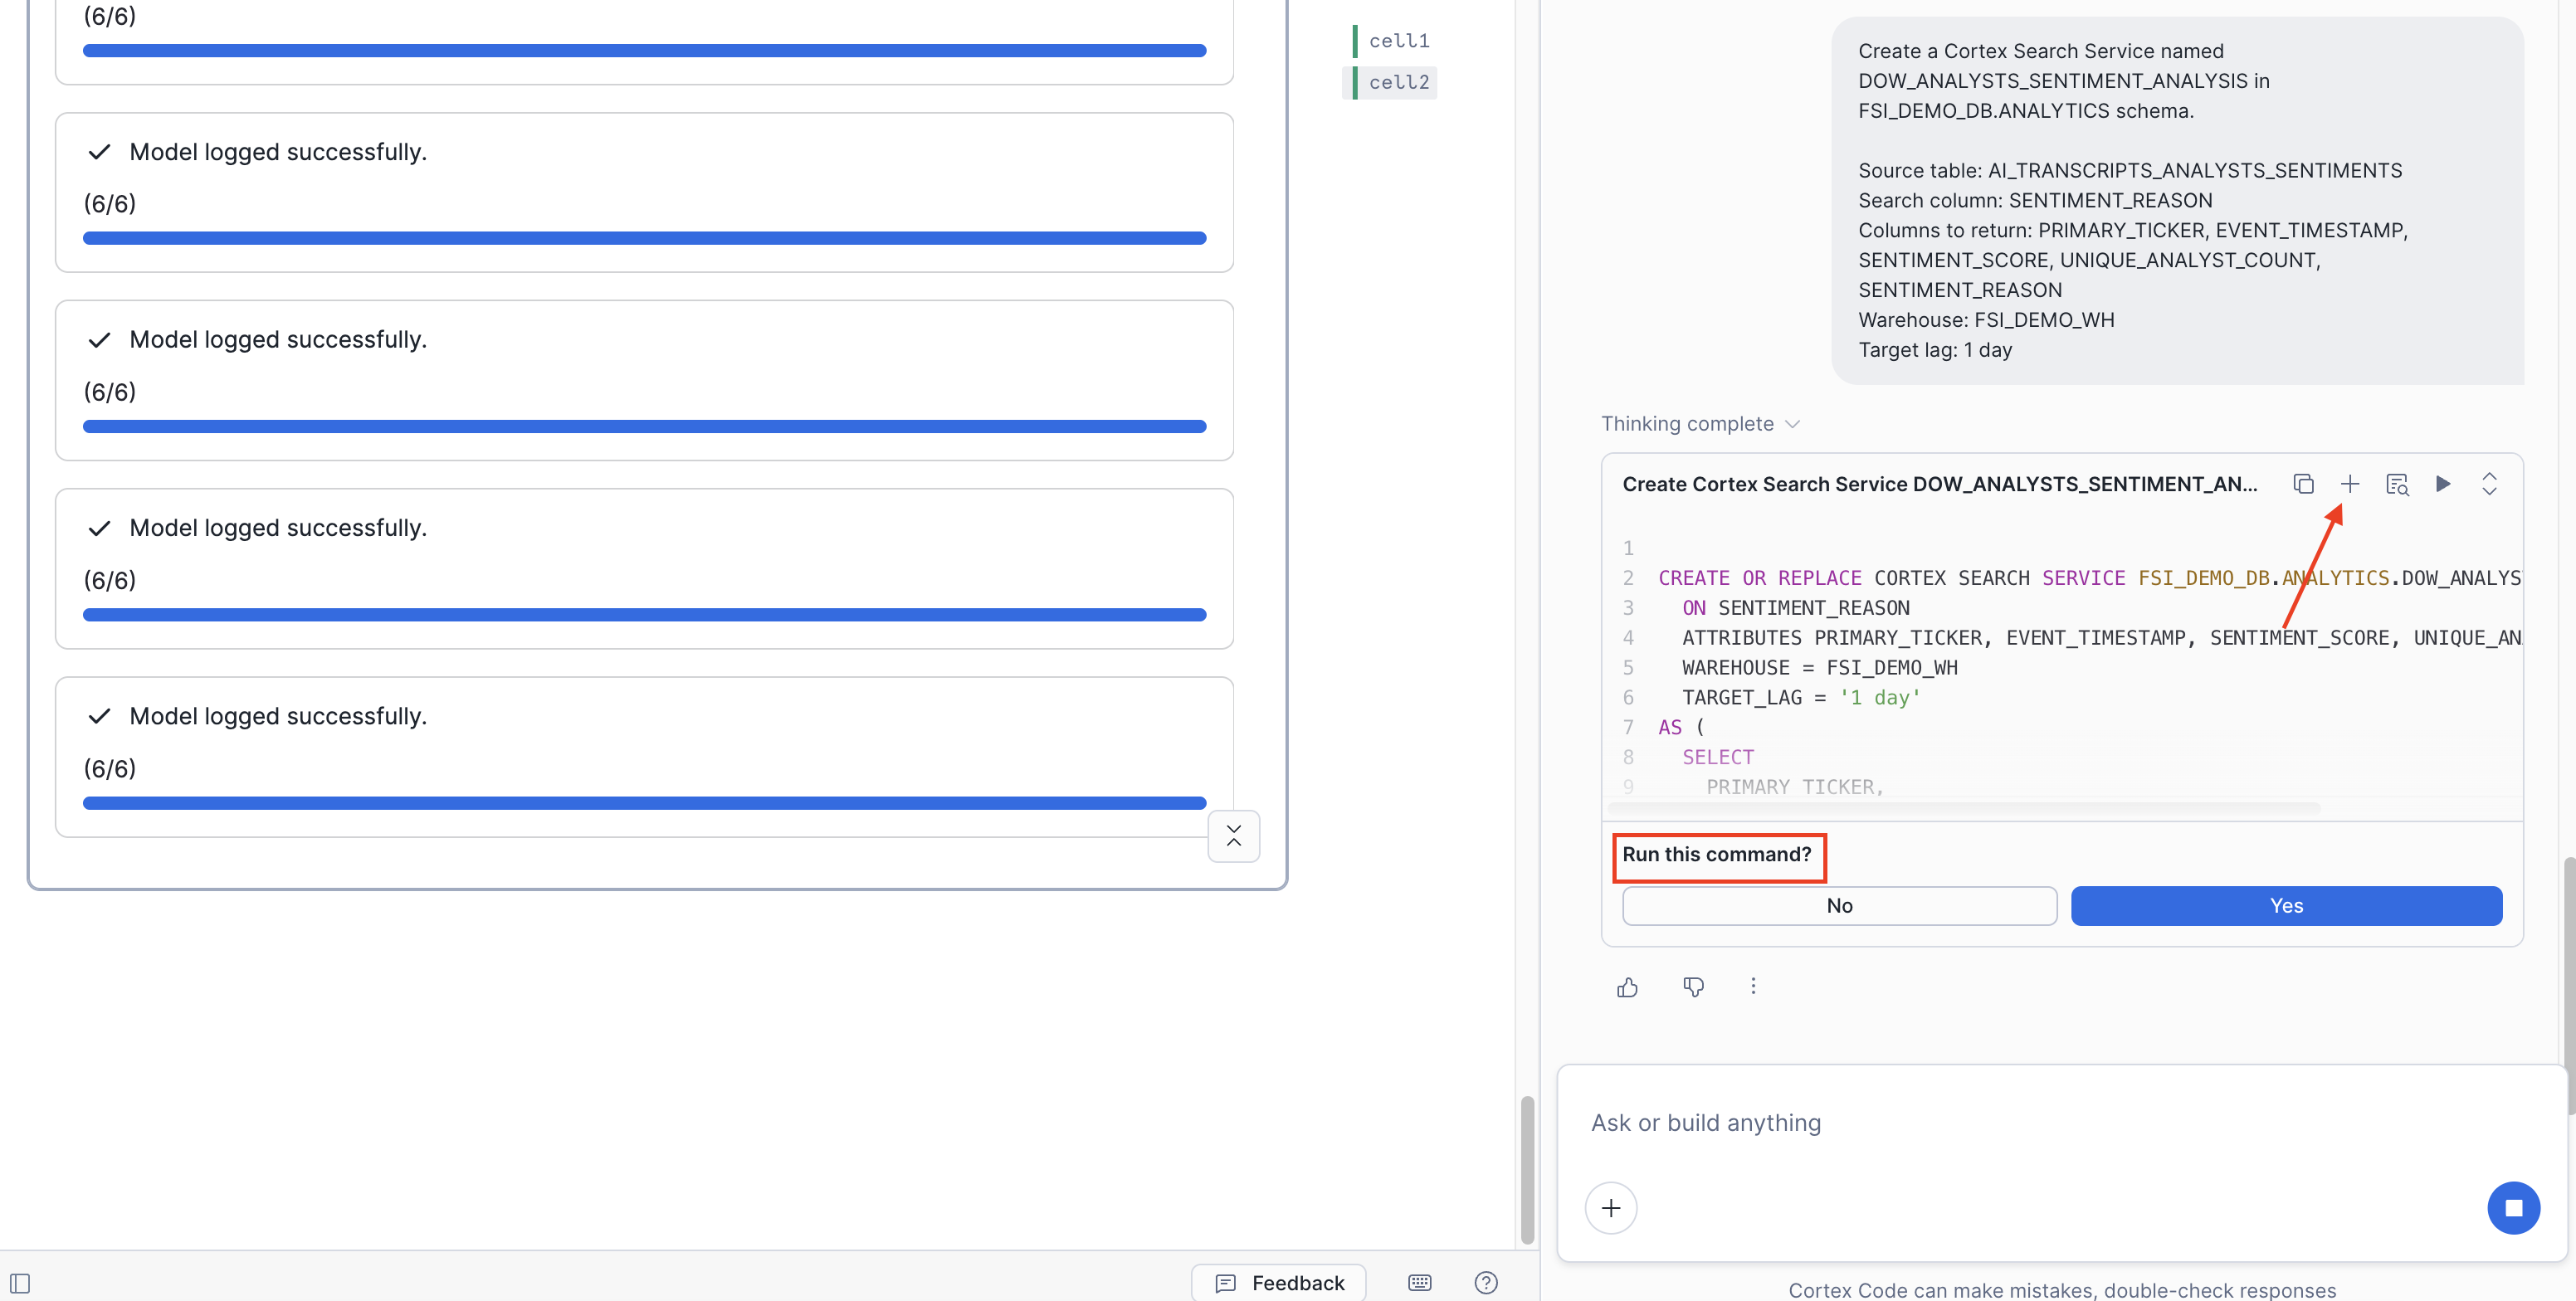This screenshot has width=2576, height=1301.
Task: Click the topmost partial progress bar
Action: pyautogui.click(x=644, y=50)
